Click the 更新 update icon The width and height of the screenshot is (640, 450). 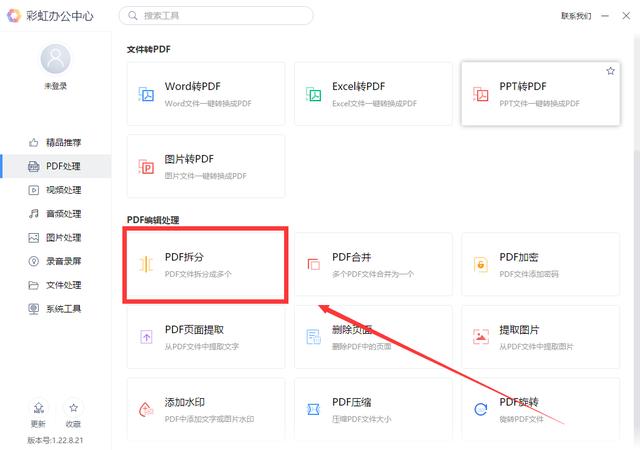[x=38, y=408]
